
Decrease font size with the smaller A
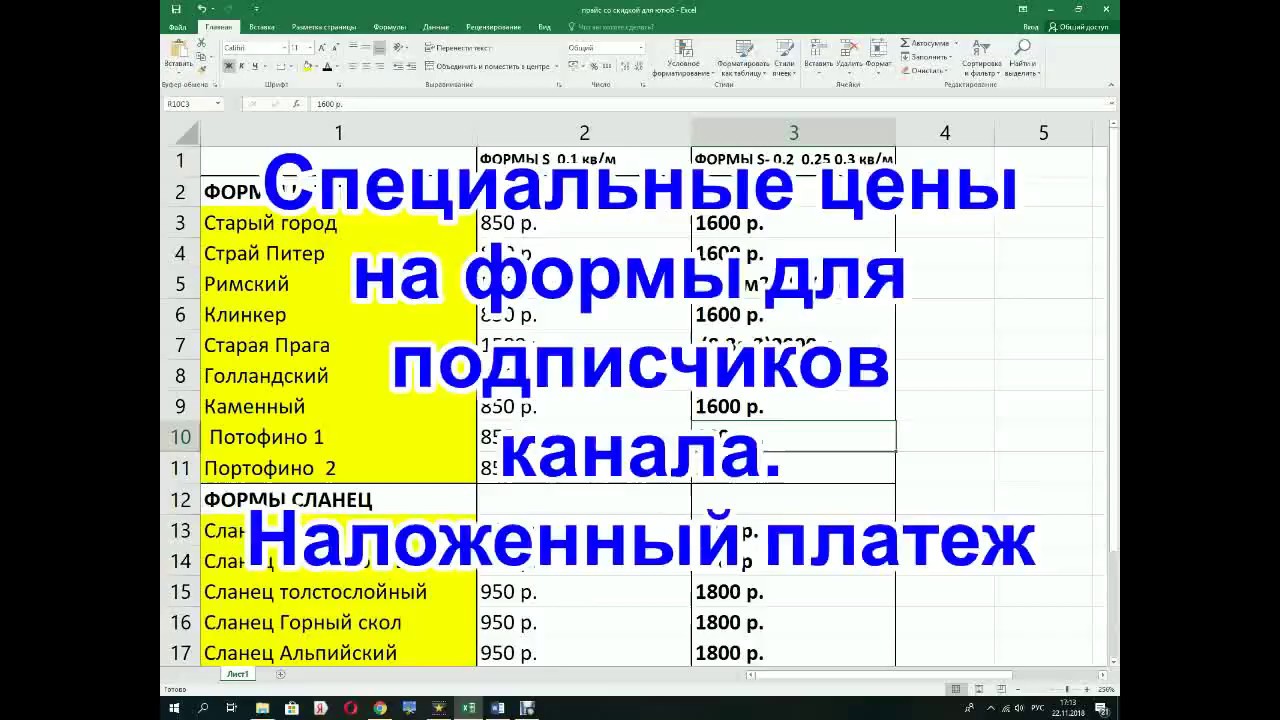pos(335,47)
